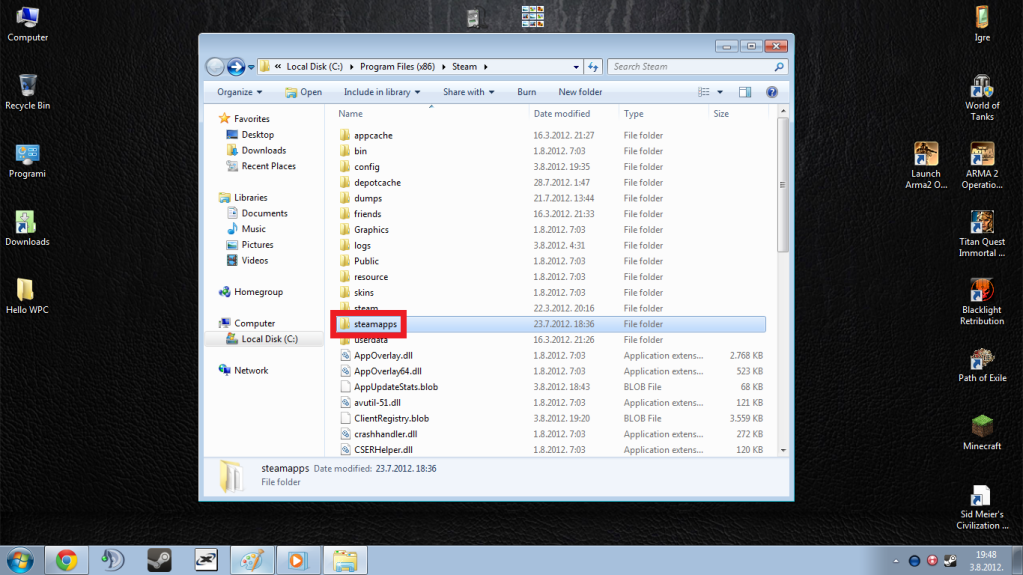Click the Explorer Back navigation button

point(215,67)
